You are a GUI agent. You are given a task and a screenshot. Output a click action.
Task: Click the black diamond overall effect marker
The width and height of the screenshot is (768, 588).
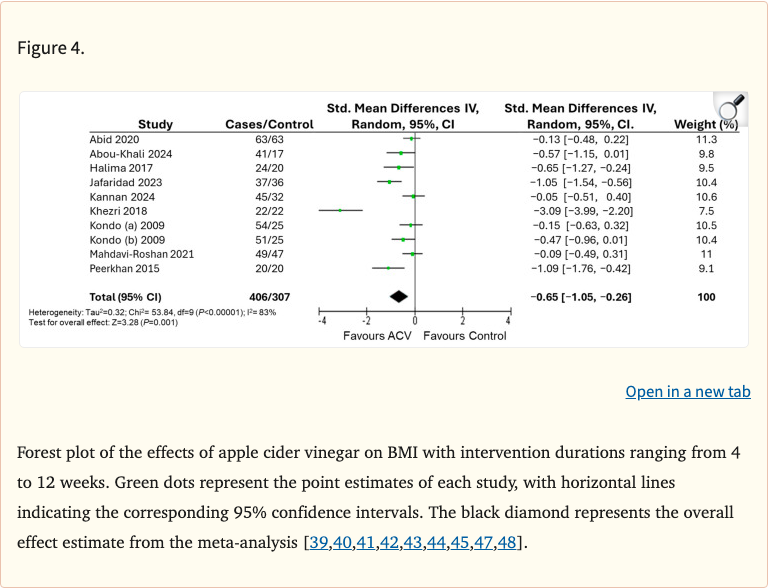click(x=399, y=296)
